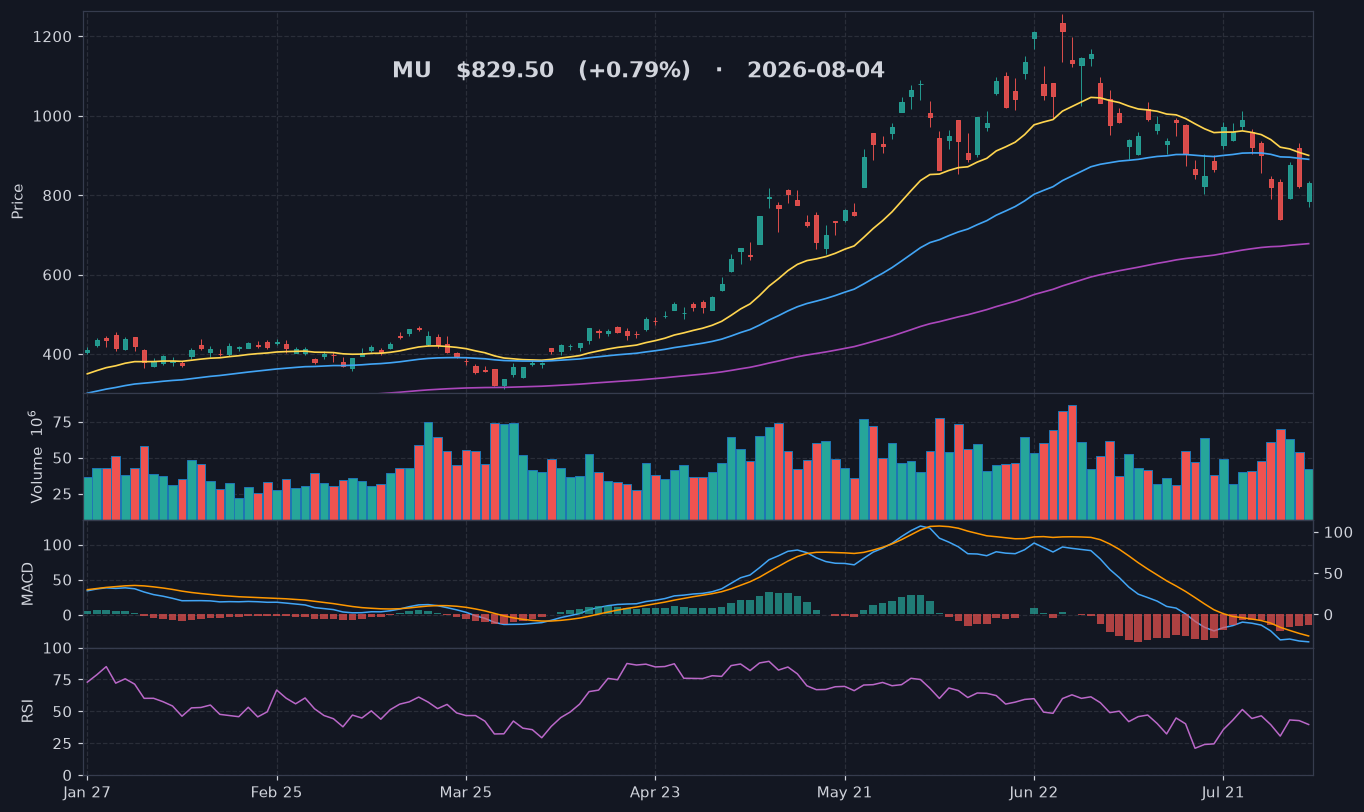Click the 400 tick on the Price axis
The height and width of the screenshot is (812, 1364).
pos(58,355)
